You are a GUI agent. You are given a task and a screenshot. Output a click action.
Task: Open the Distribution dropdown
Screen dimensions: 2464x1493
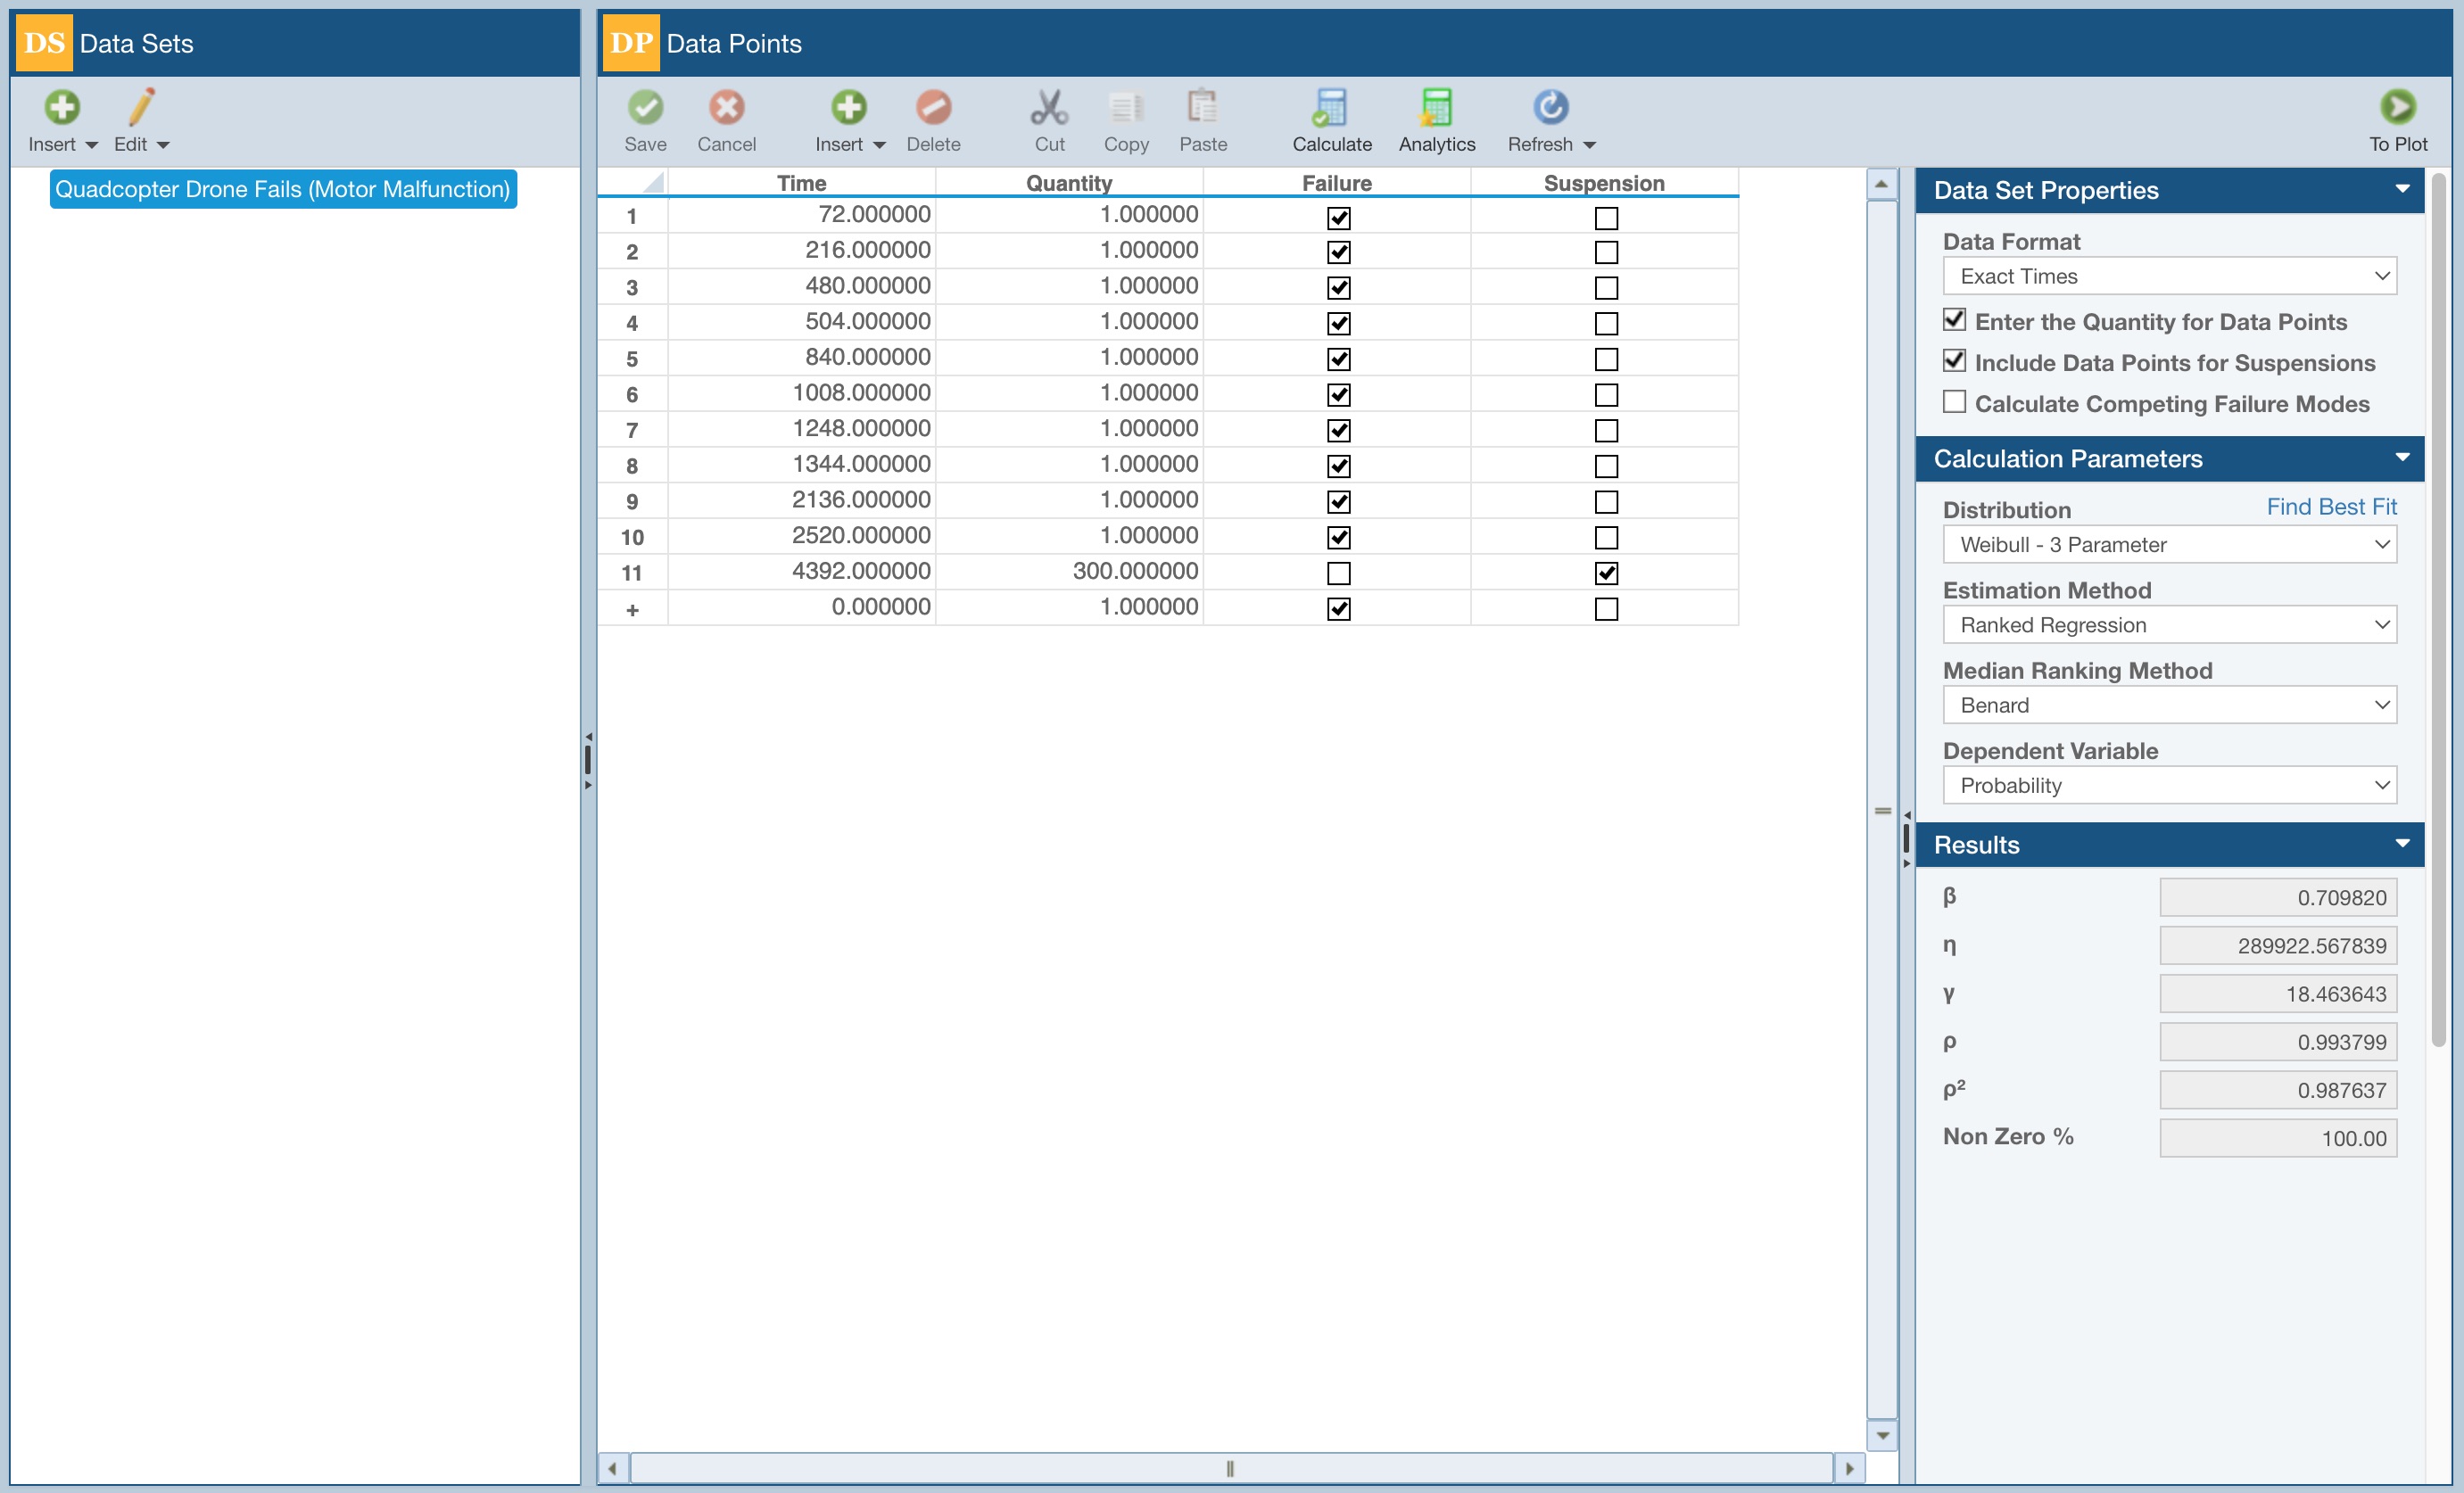pyautogui.click(x=2169, y=545)
